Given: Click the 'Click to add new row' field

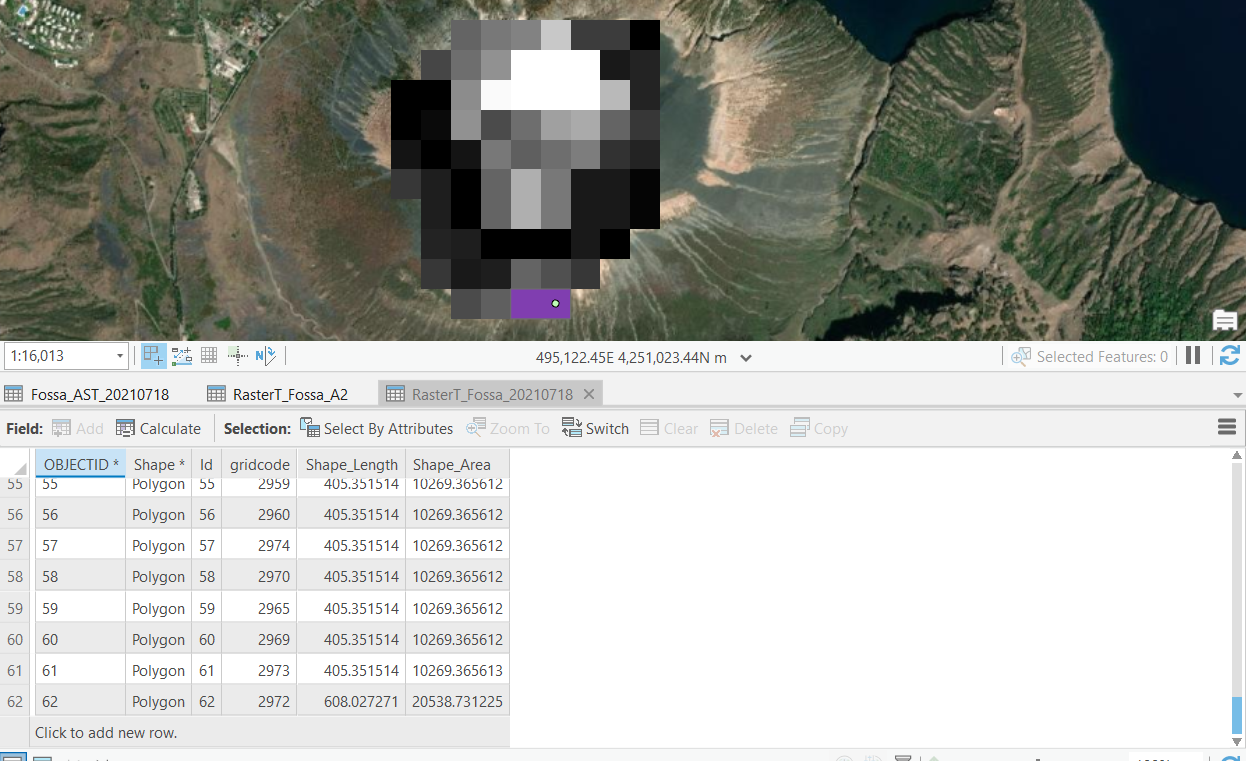Looking at the screenshot, I should coord(270,732).
